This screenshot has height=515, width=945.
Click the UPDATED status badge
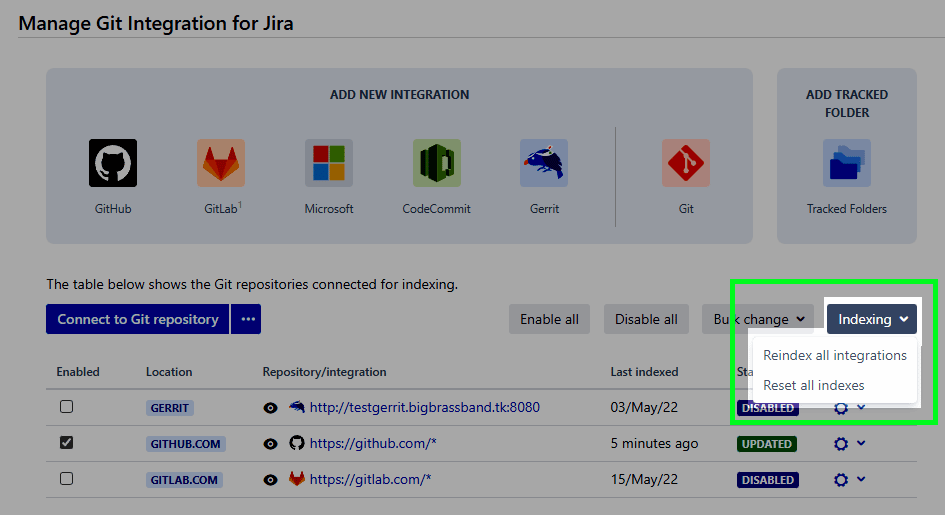pyautogui.click(x=767, y=444)
